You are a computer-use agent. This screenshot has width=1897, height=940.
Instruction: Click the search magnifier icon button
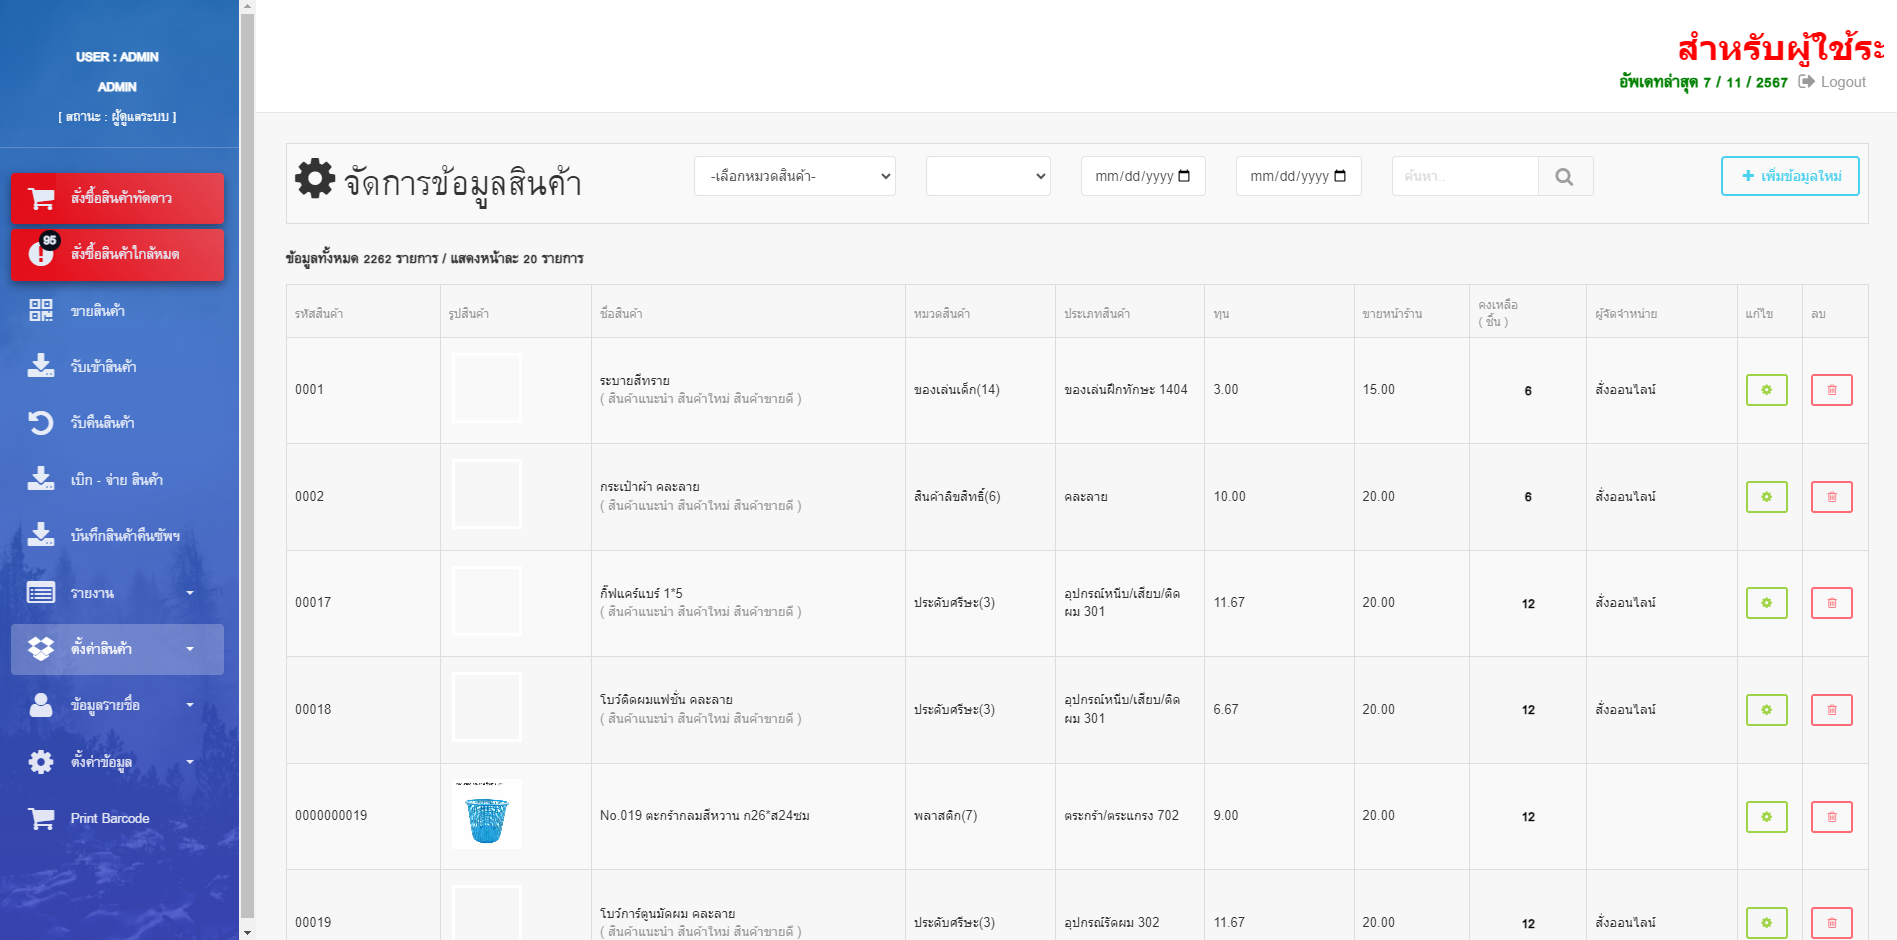point(1565,177)
